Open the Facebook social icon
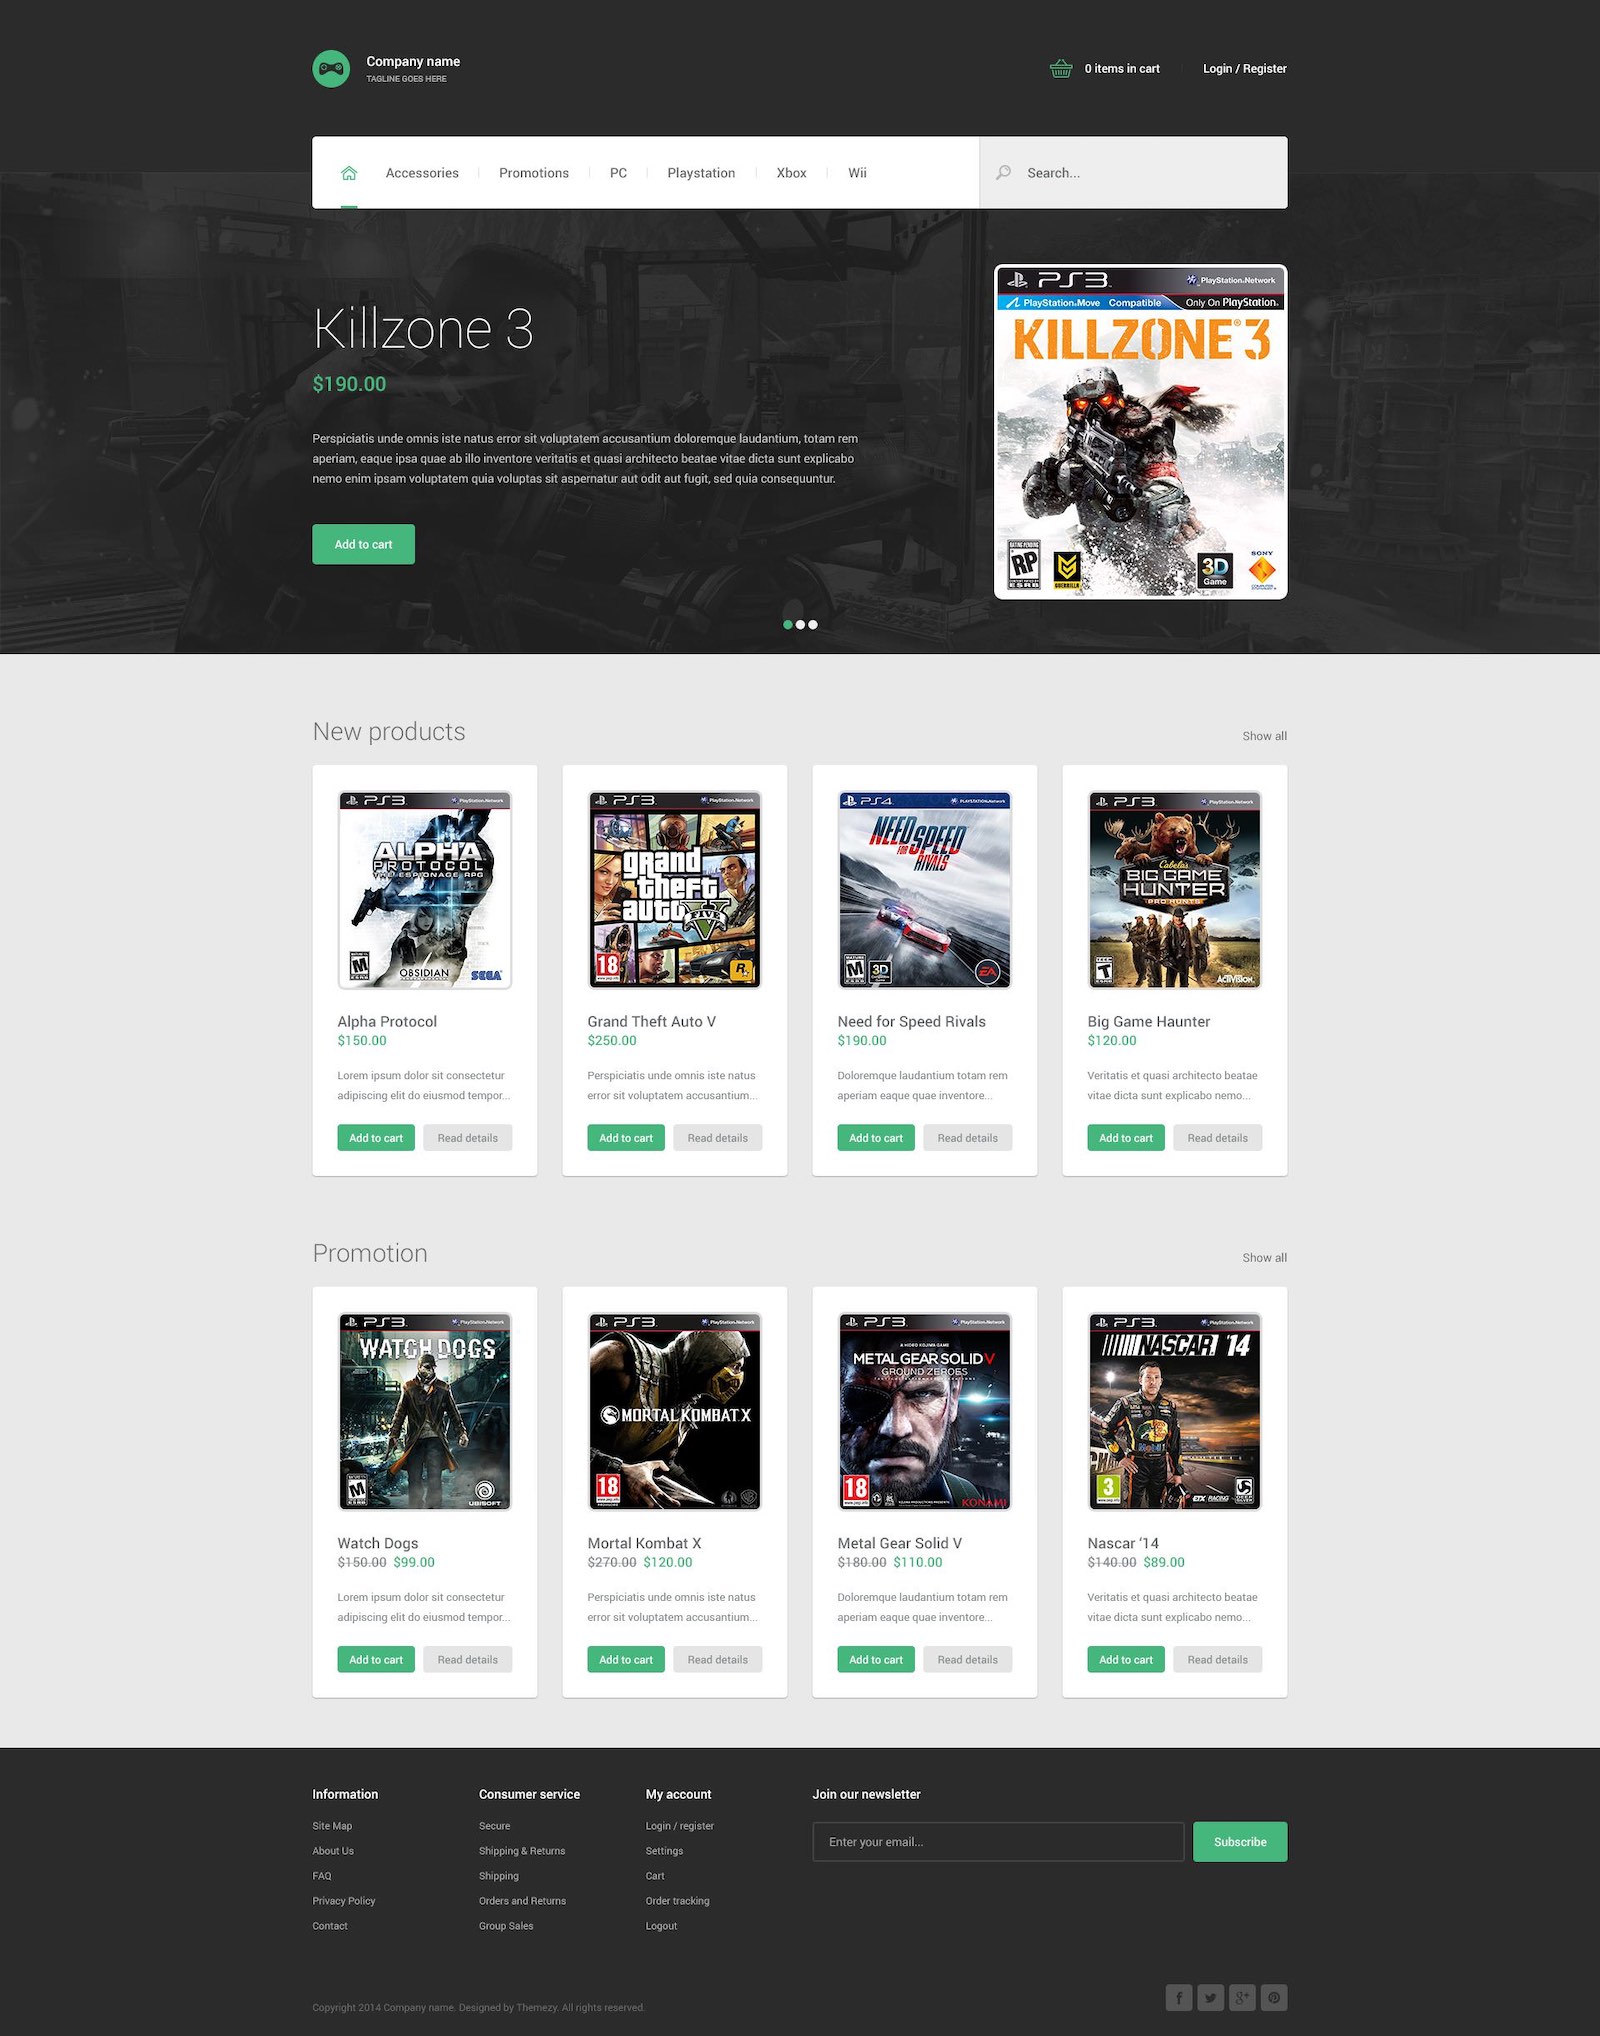1600x2036 pixels. [1179, 1997]
